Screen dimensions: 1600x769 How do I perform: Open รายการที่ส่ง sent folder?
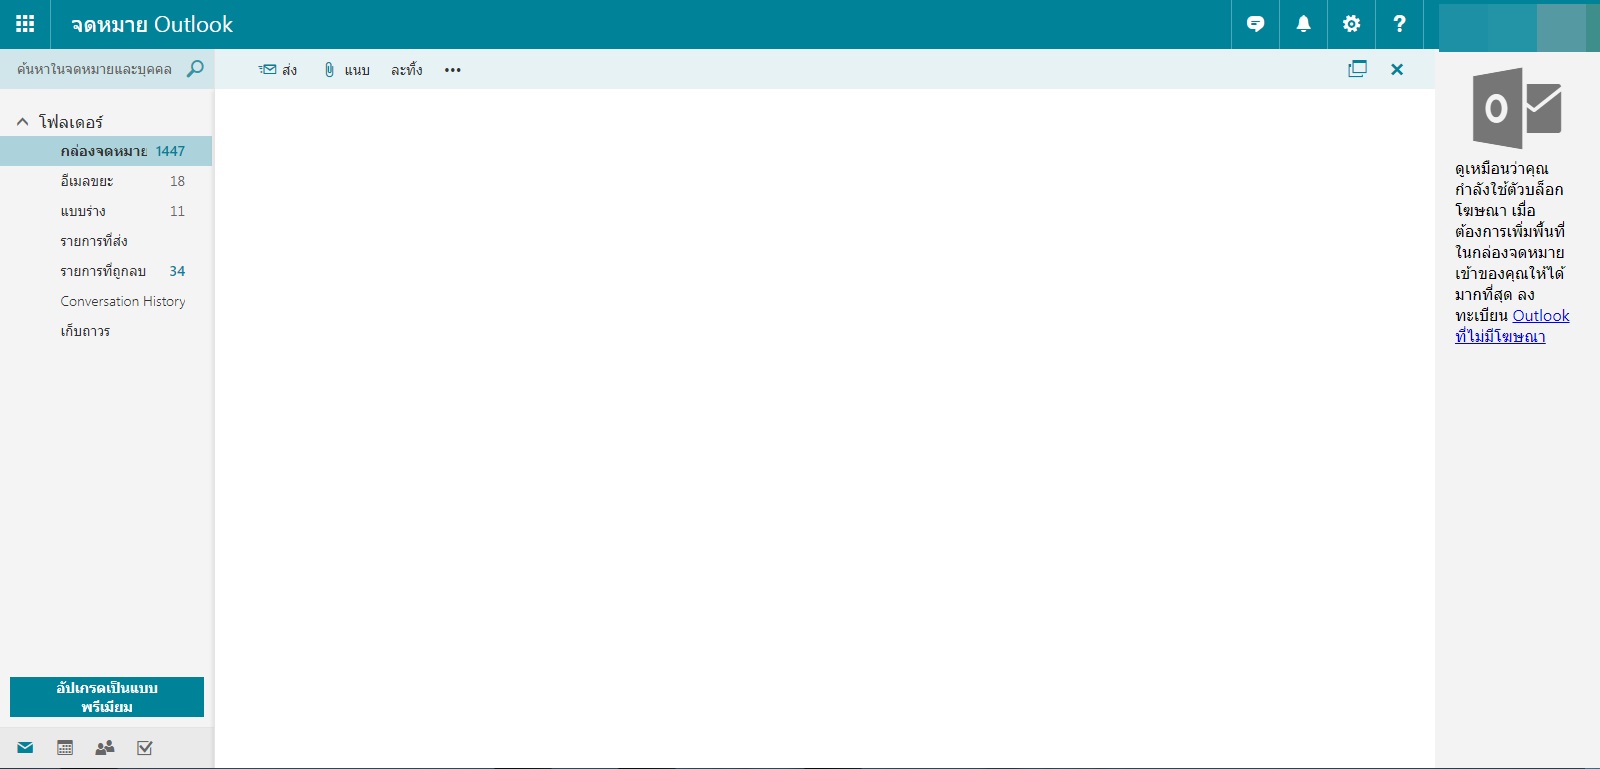coord(106,241)
